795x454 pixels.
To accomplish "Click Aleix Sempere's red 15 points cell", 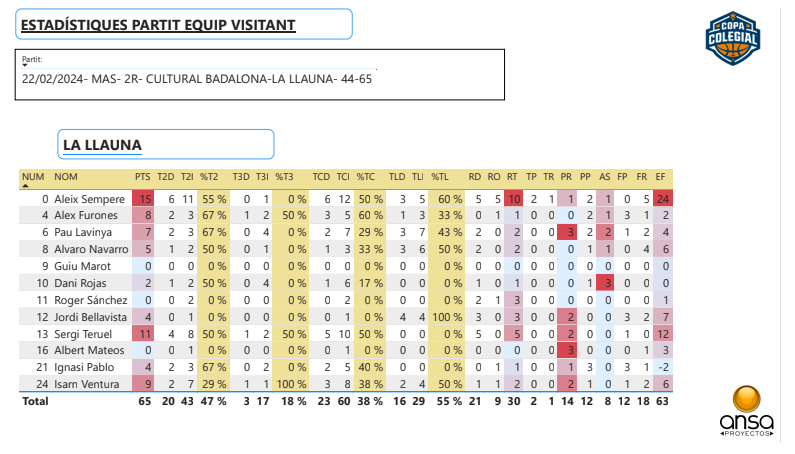I will (143, 199).
